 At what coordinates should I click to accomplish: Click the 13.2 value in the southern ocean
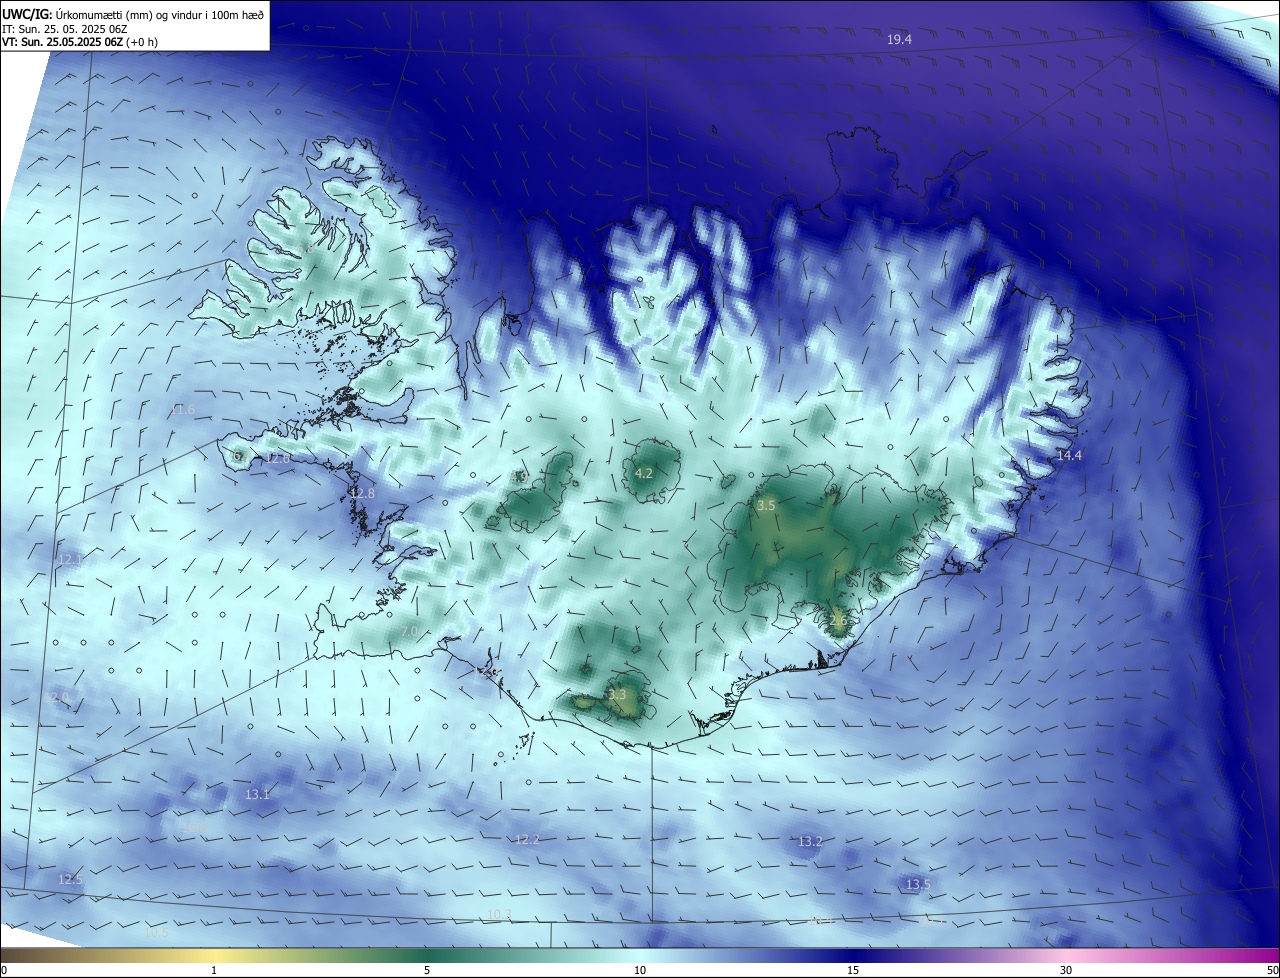810,842
